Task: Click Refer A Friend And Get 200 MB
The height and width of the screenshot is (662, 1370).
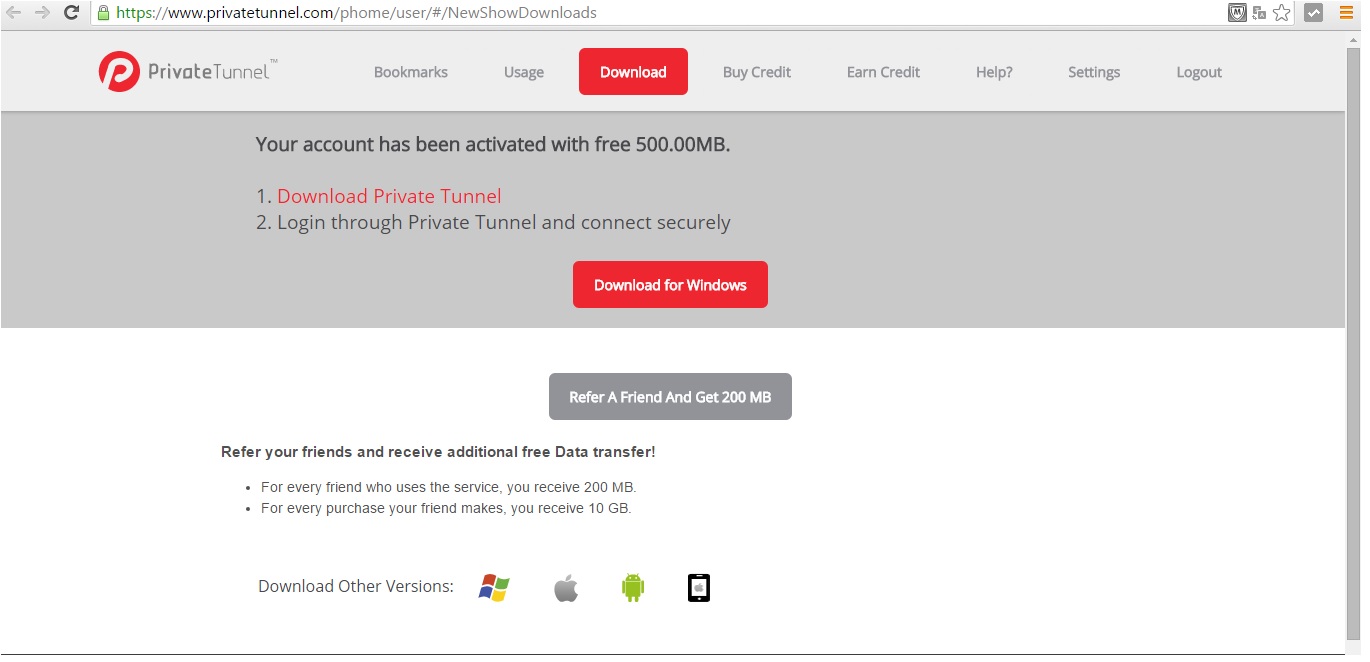Action: (670, 397)
